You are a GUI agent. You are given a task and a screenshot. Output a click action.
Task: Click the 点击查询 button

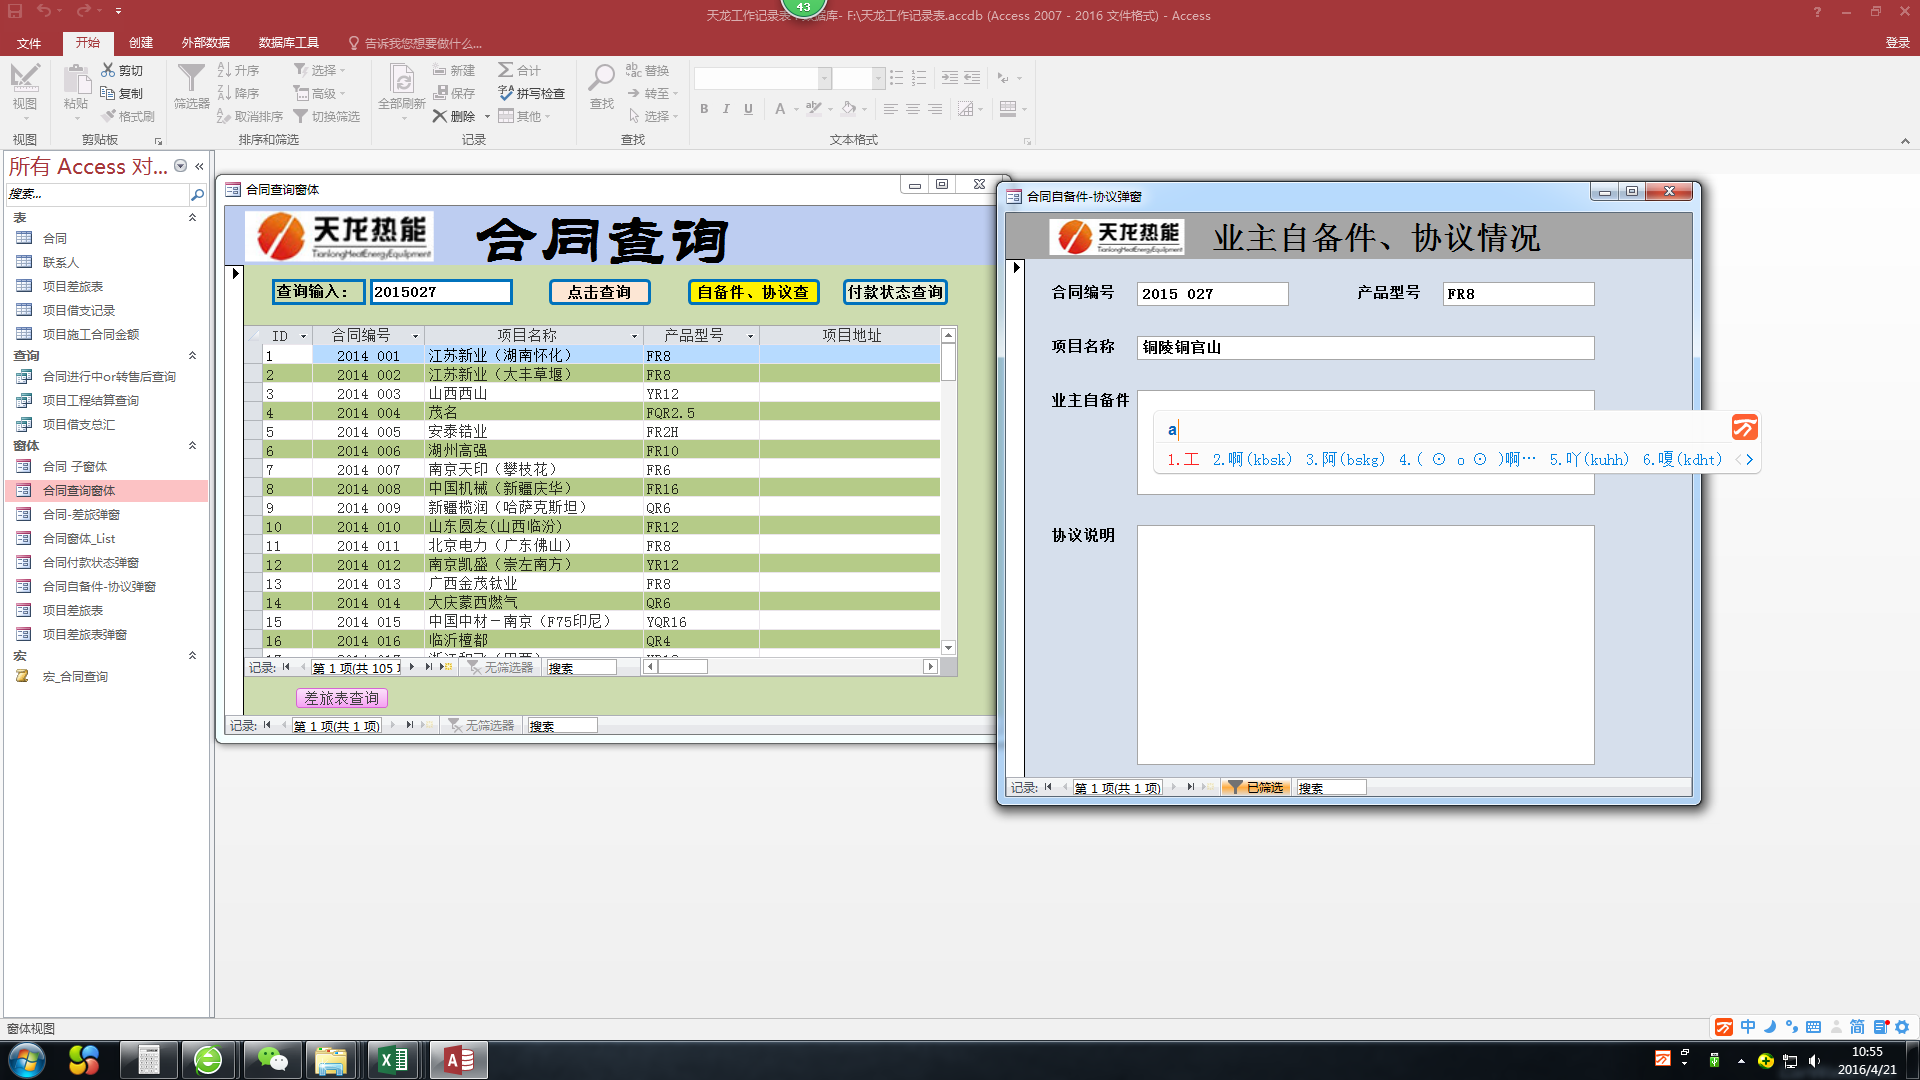tap(599, 292)
